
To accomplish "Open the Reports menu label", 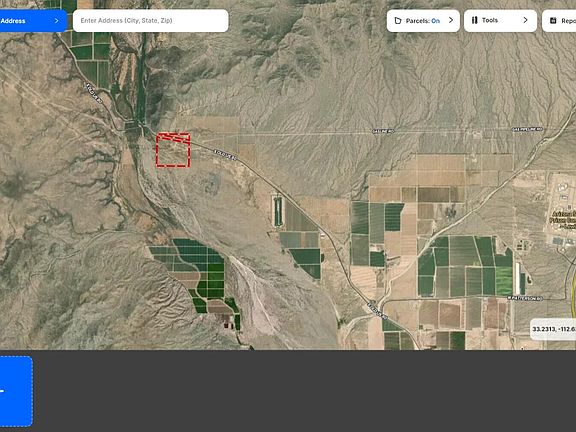I will point(568,21).
